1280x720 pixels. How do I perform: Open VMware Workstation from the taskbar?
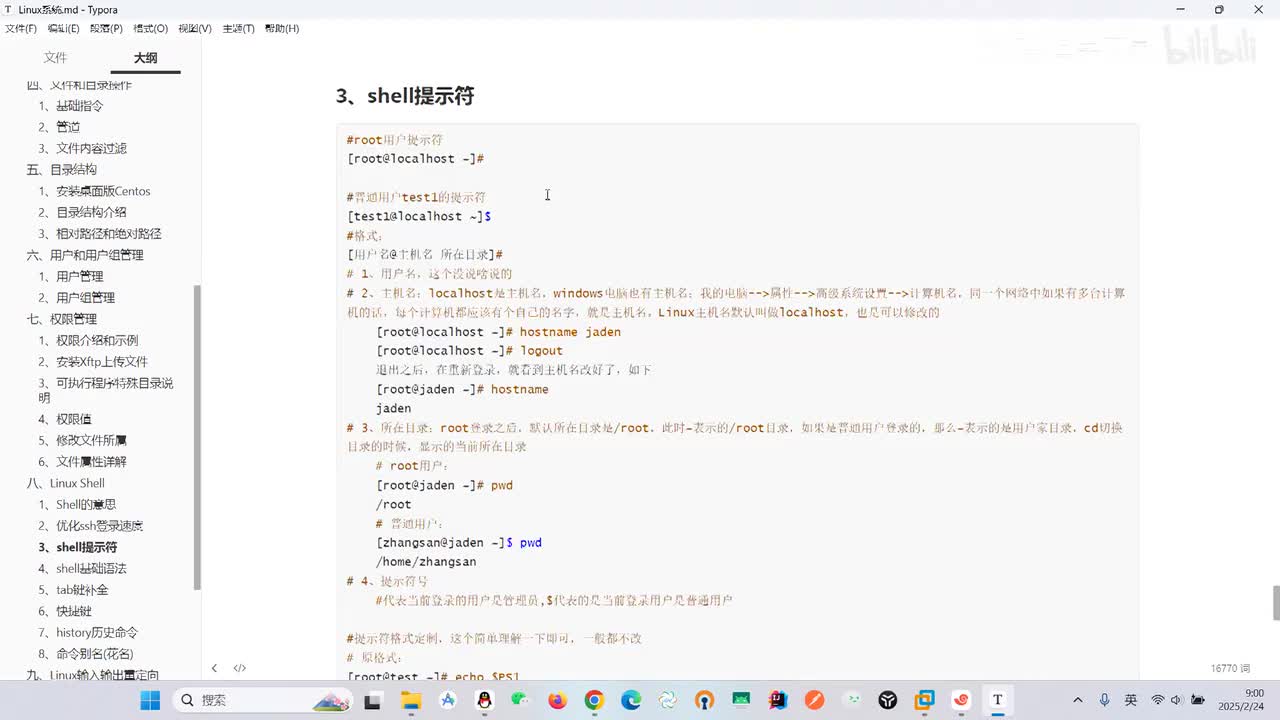pos(924,700)
